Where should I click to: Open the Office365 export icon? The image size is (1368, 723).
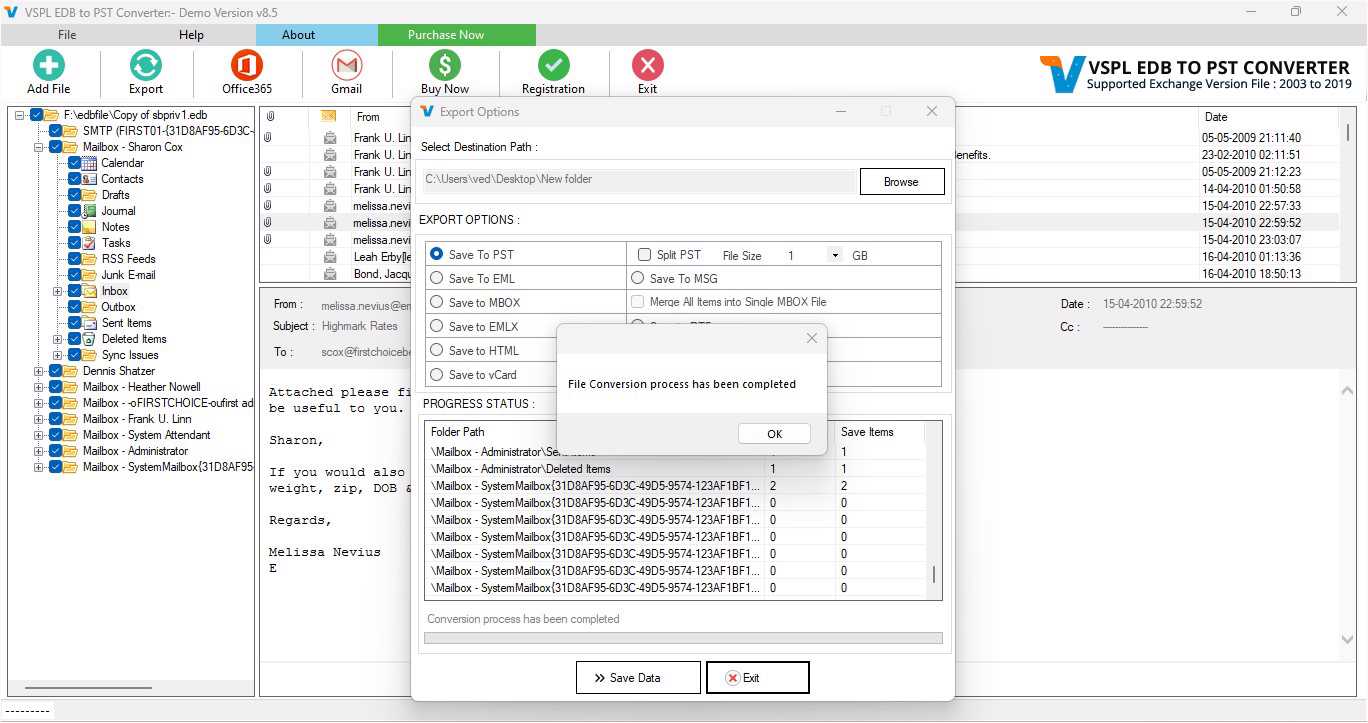point(246,65)
